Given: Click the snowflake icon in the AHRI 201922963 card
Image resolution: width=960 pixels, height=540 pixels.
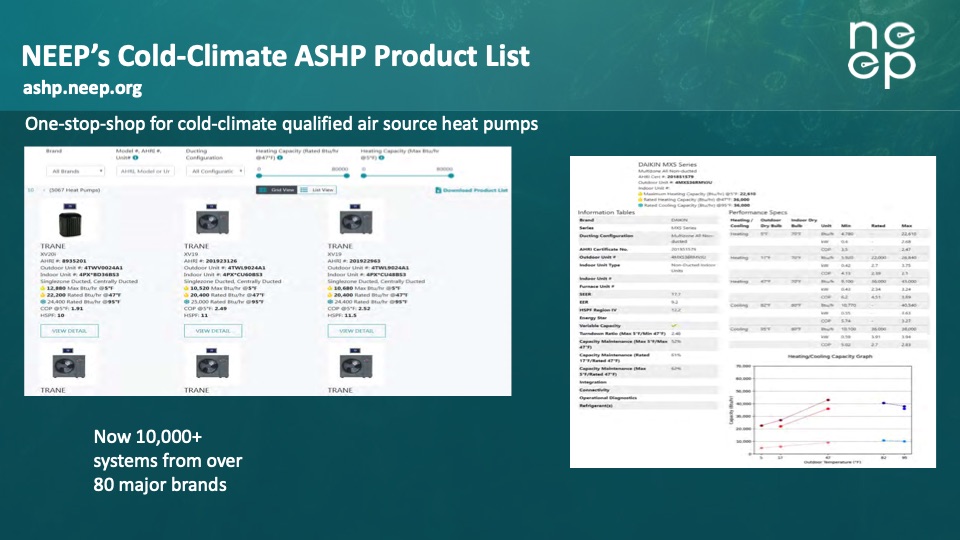Looking at the screenshot, I should [330, 302].
